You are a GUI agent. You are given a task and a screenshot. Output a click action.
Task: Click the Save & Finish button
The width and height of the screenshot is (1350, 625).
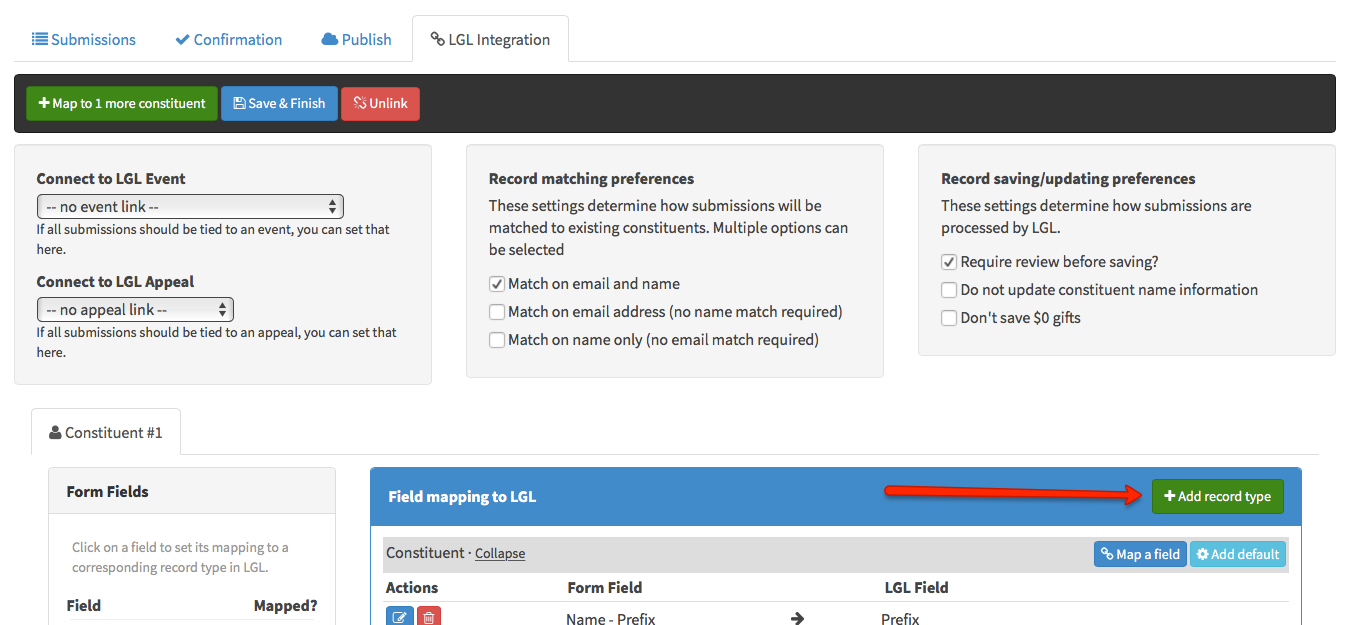click(x=279, y=104)
